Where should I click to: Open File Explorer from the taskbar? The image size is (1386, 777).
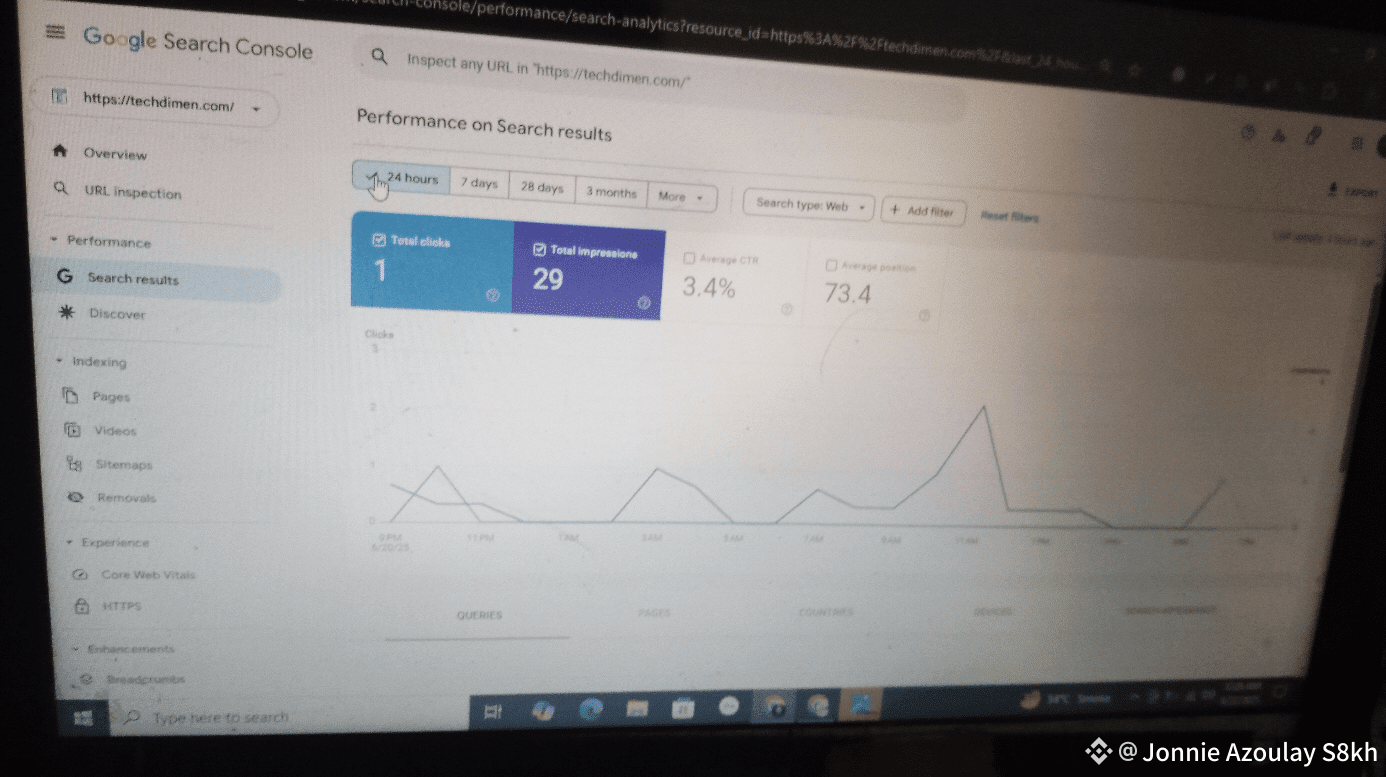[637, 709]
